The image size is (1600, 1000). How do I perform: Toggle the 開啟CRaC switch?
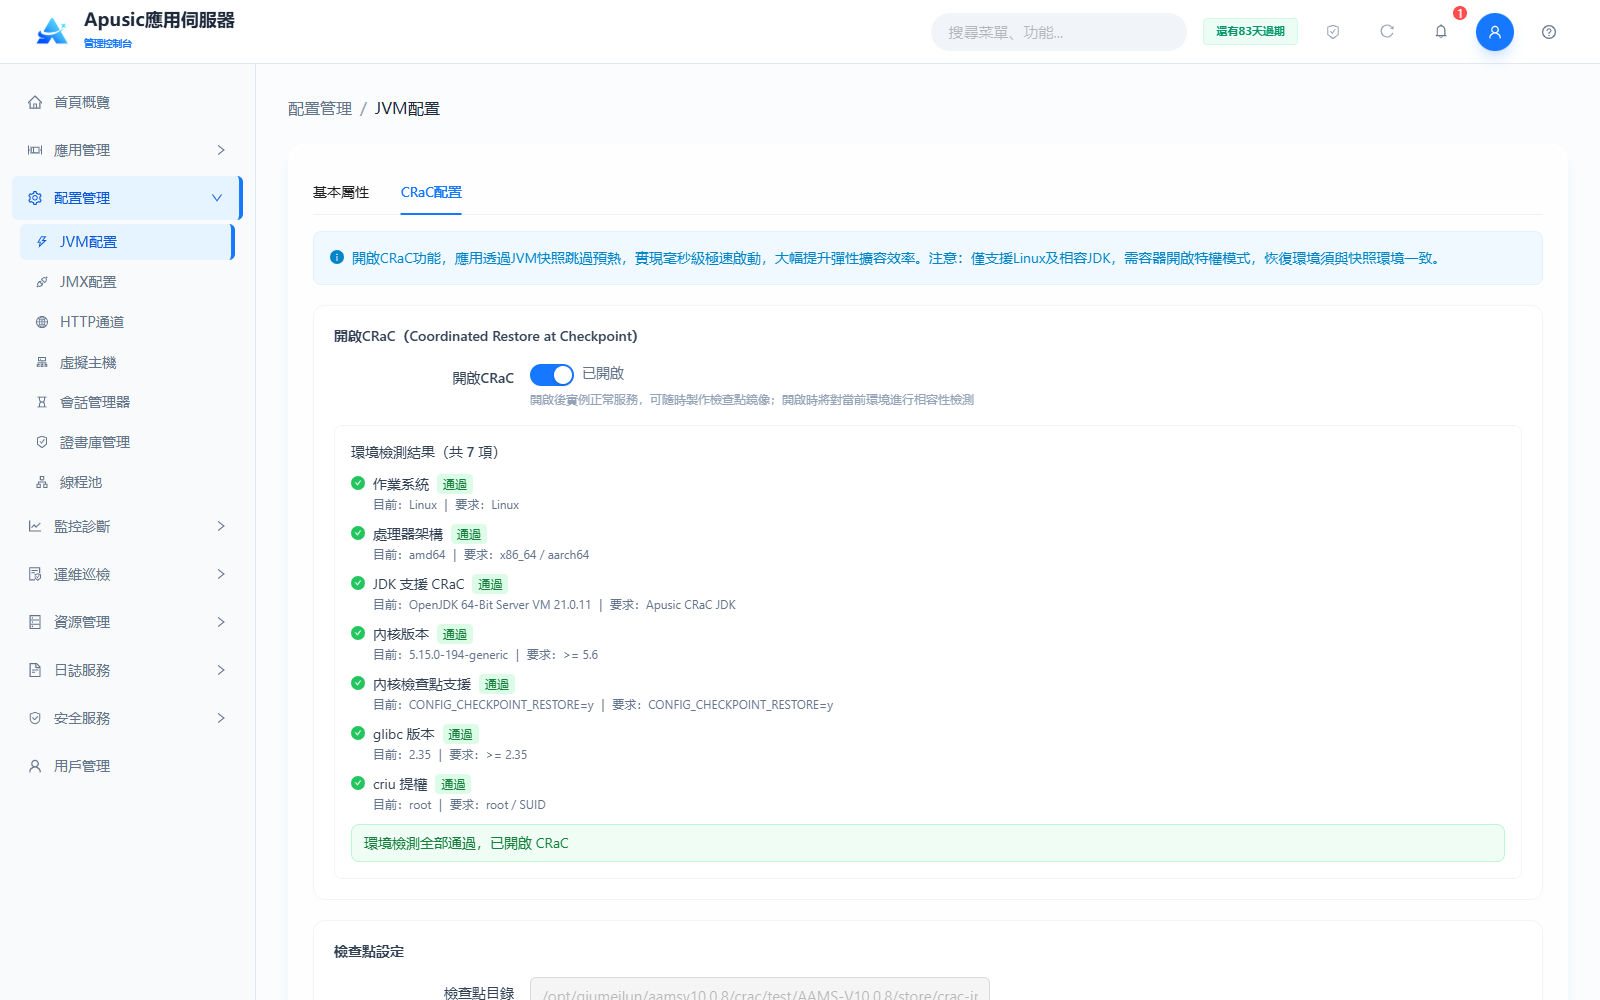click(552, 375)
